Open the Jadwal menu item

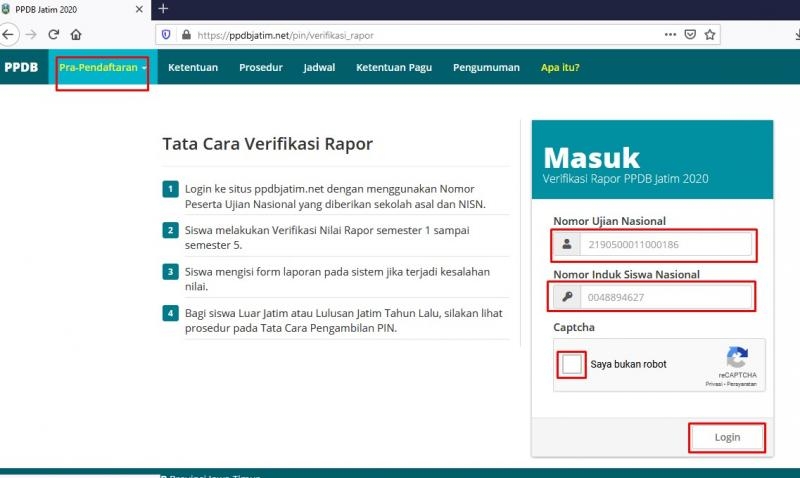click(x=319, y=67)
